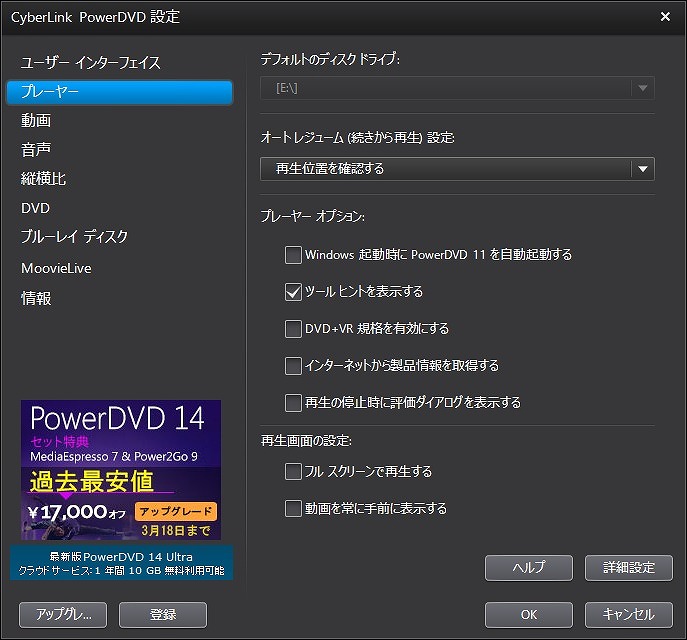Enable DVD+VR 規格を有効にする checkbox

tap(293, 329)
